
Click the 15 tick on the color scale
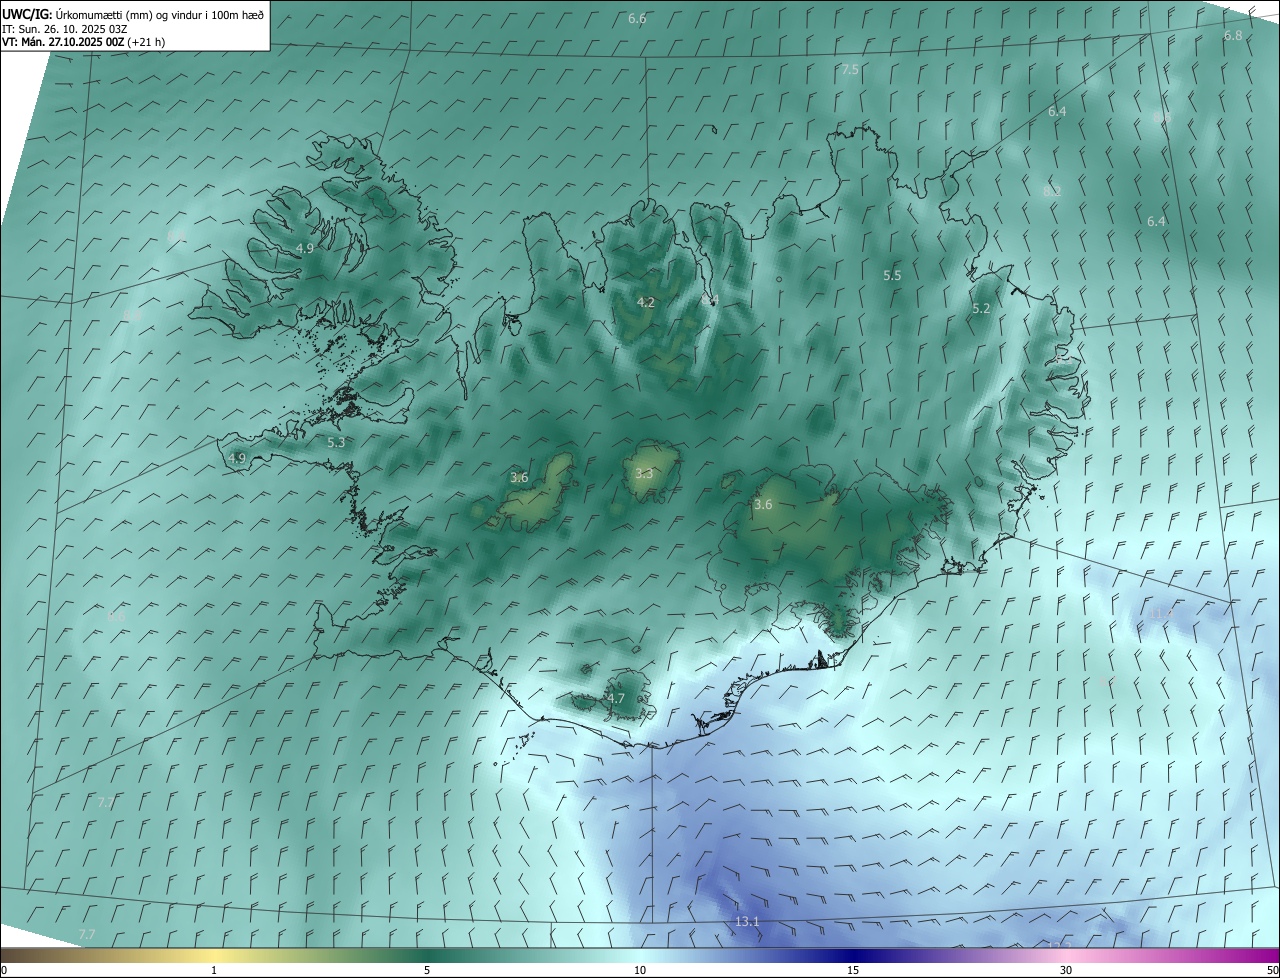(x=853, y=970)
